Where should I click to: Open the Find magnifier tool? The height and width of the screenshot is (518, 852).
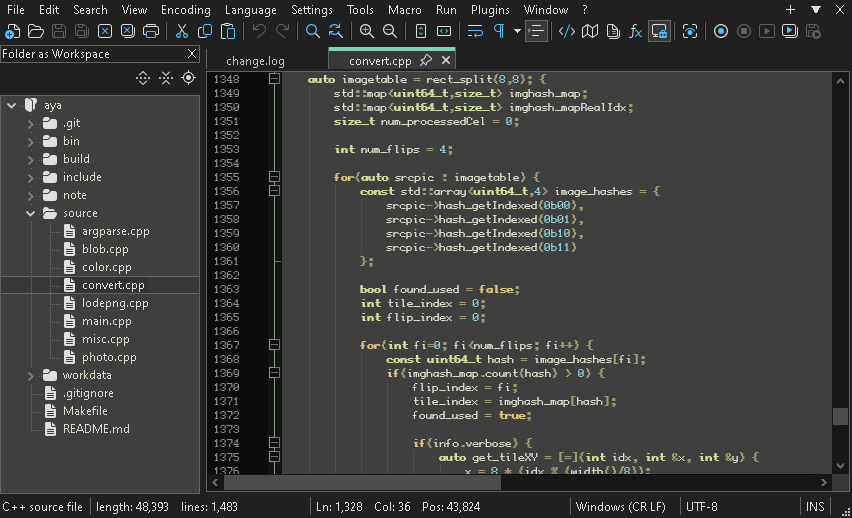pos(313,31)
